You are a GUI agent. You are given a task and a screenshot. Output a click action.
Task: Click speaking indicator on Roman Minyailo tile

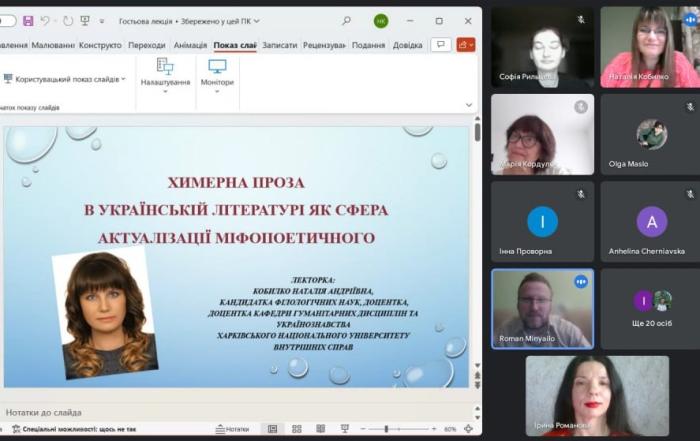coord(581,282)
